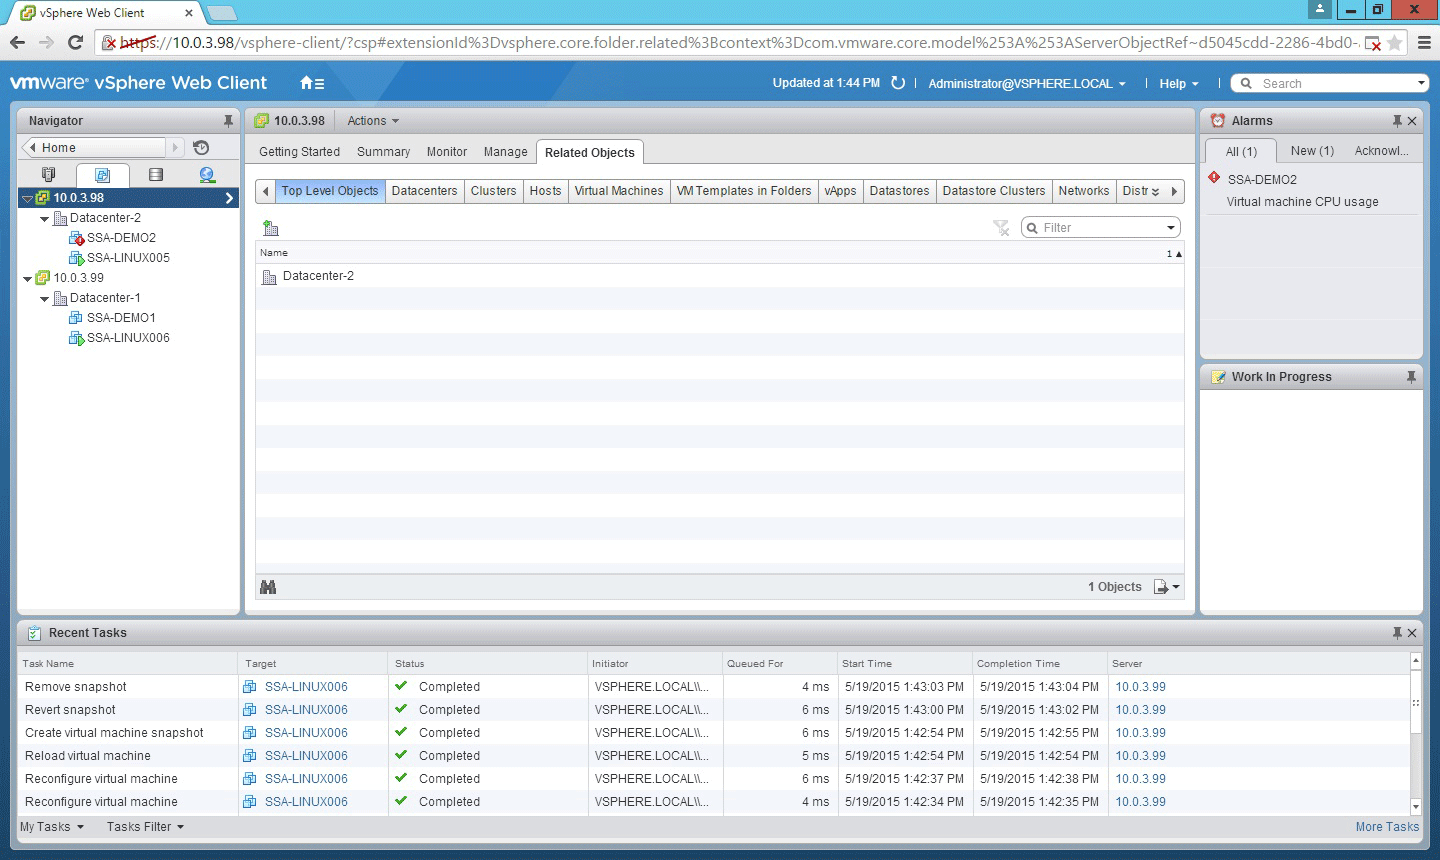Open the Help dropdown menu
The image size is (1440, 860).
pos(1179,84)
